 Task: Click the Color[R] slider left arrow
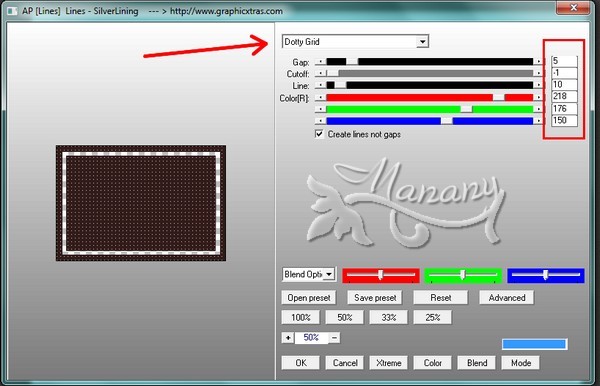click(x=321, y=98)
